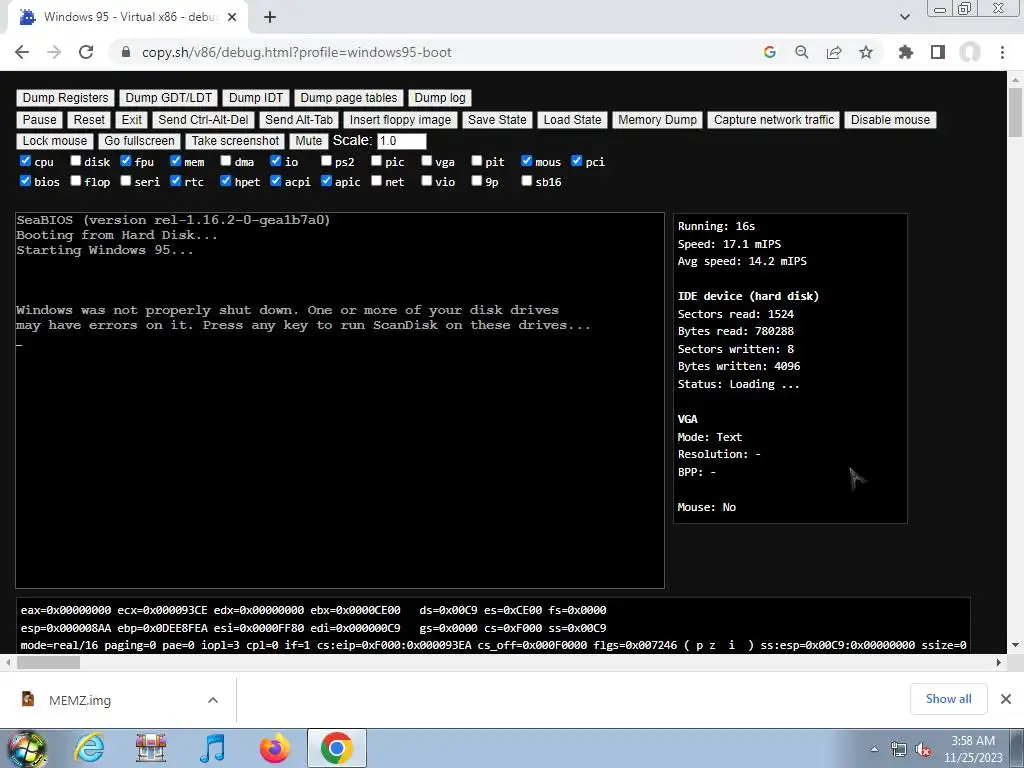Open MEMZ.img download options chevron
Viewport: 1024px width, 768px height.
pyautogui.click(x=212, y=700)
